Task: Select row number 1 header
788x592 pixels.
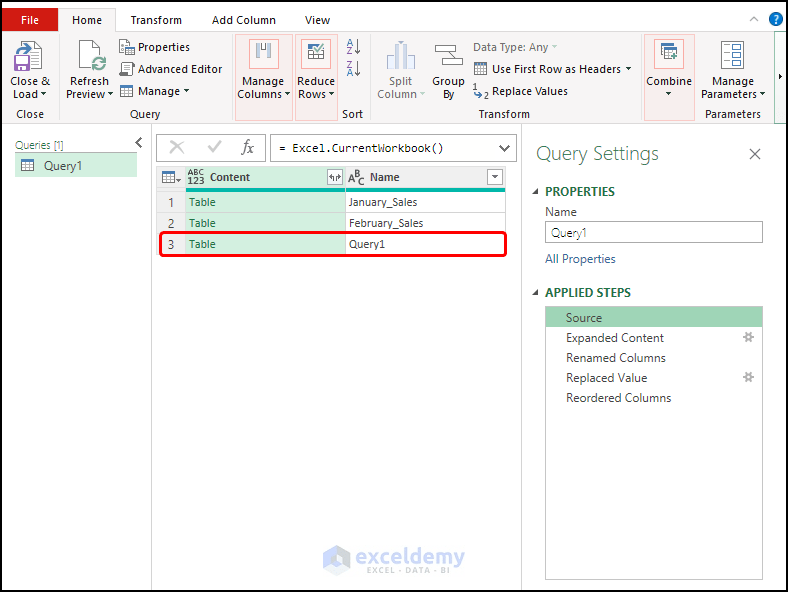Action: (x=171, y=203)
